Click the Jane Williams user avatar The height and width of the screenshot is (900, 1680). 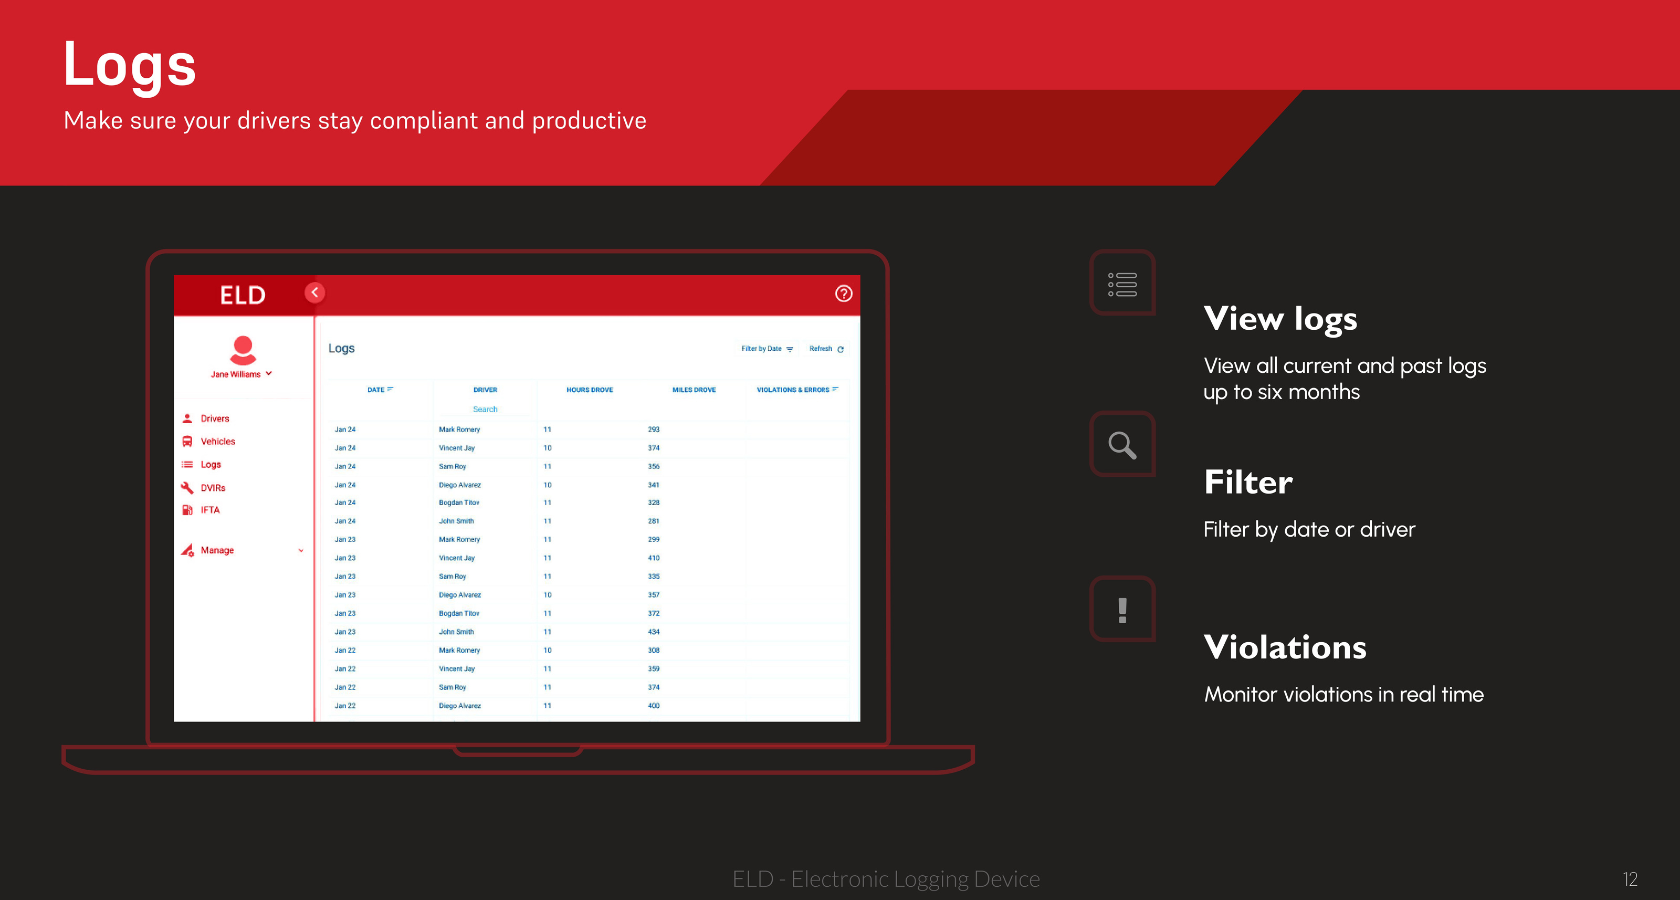click(x=242, y=350)
